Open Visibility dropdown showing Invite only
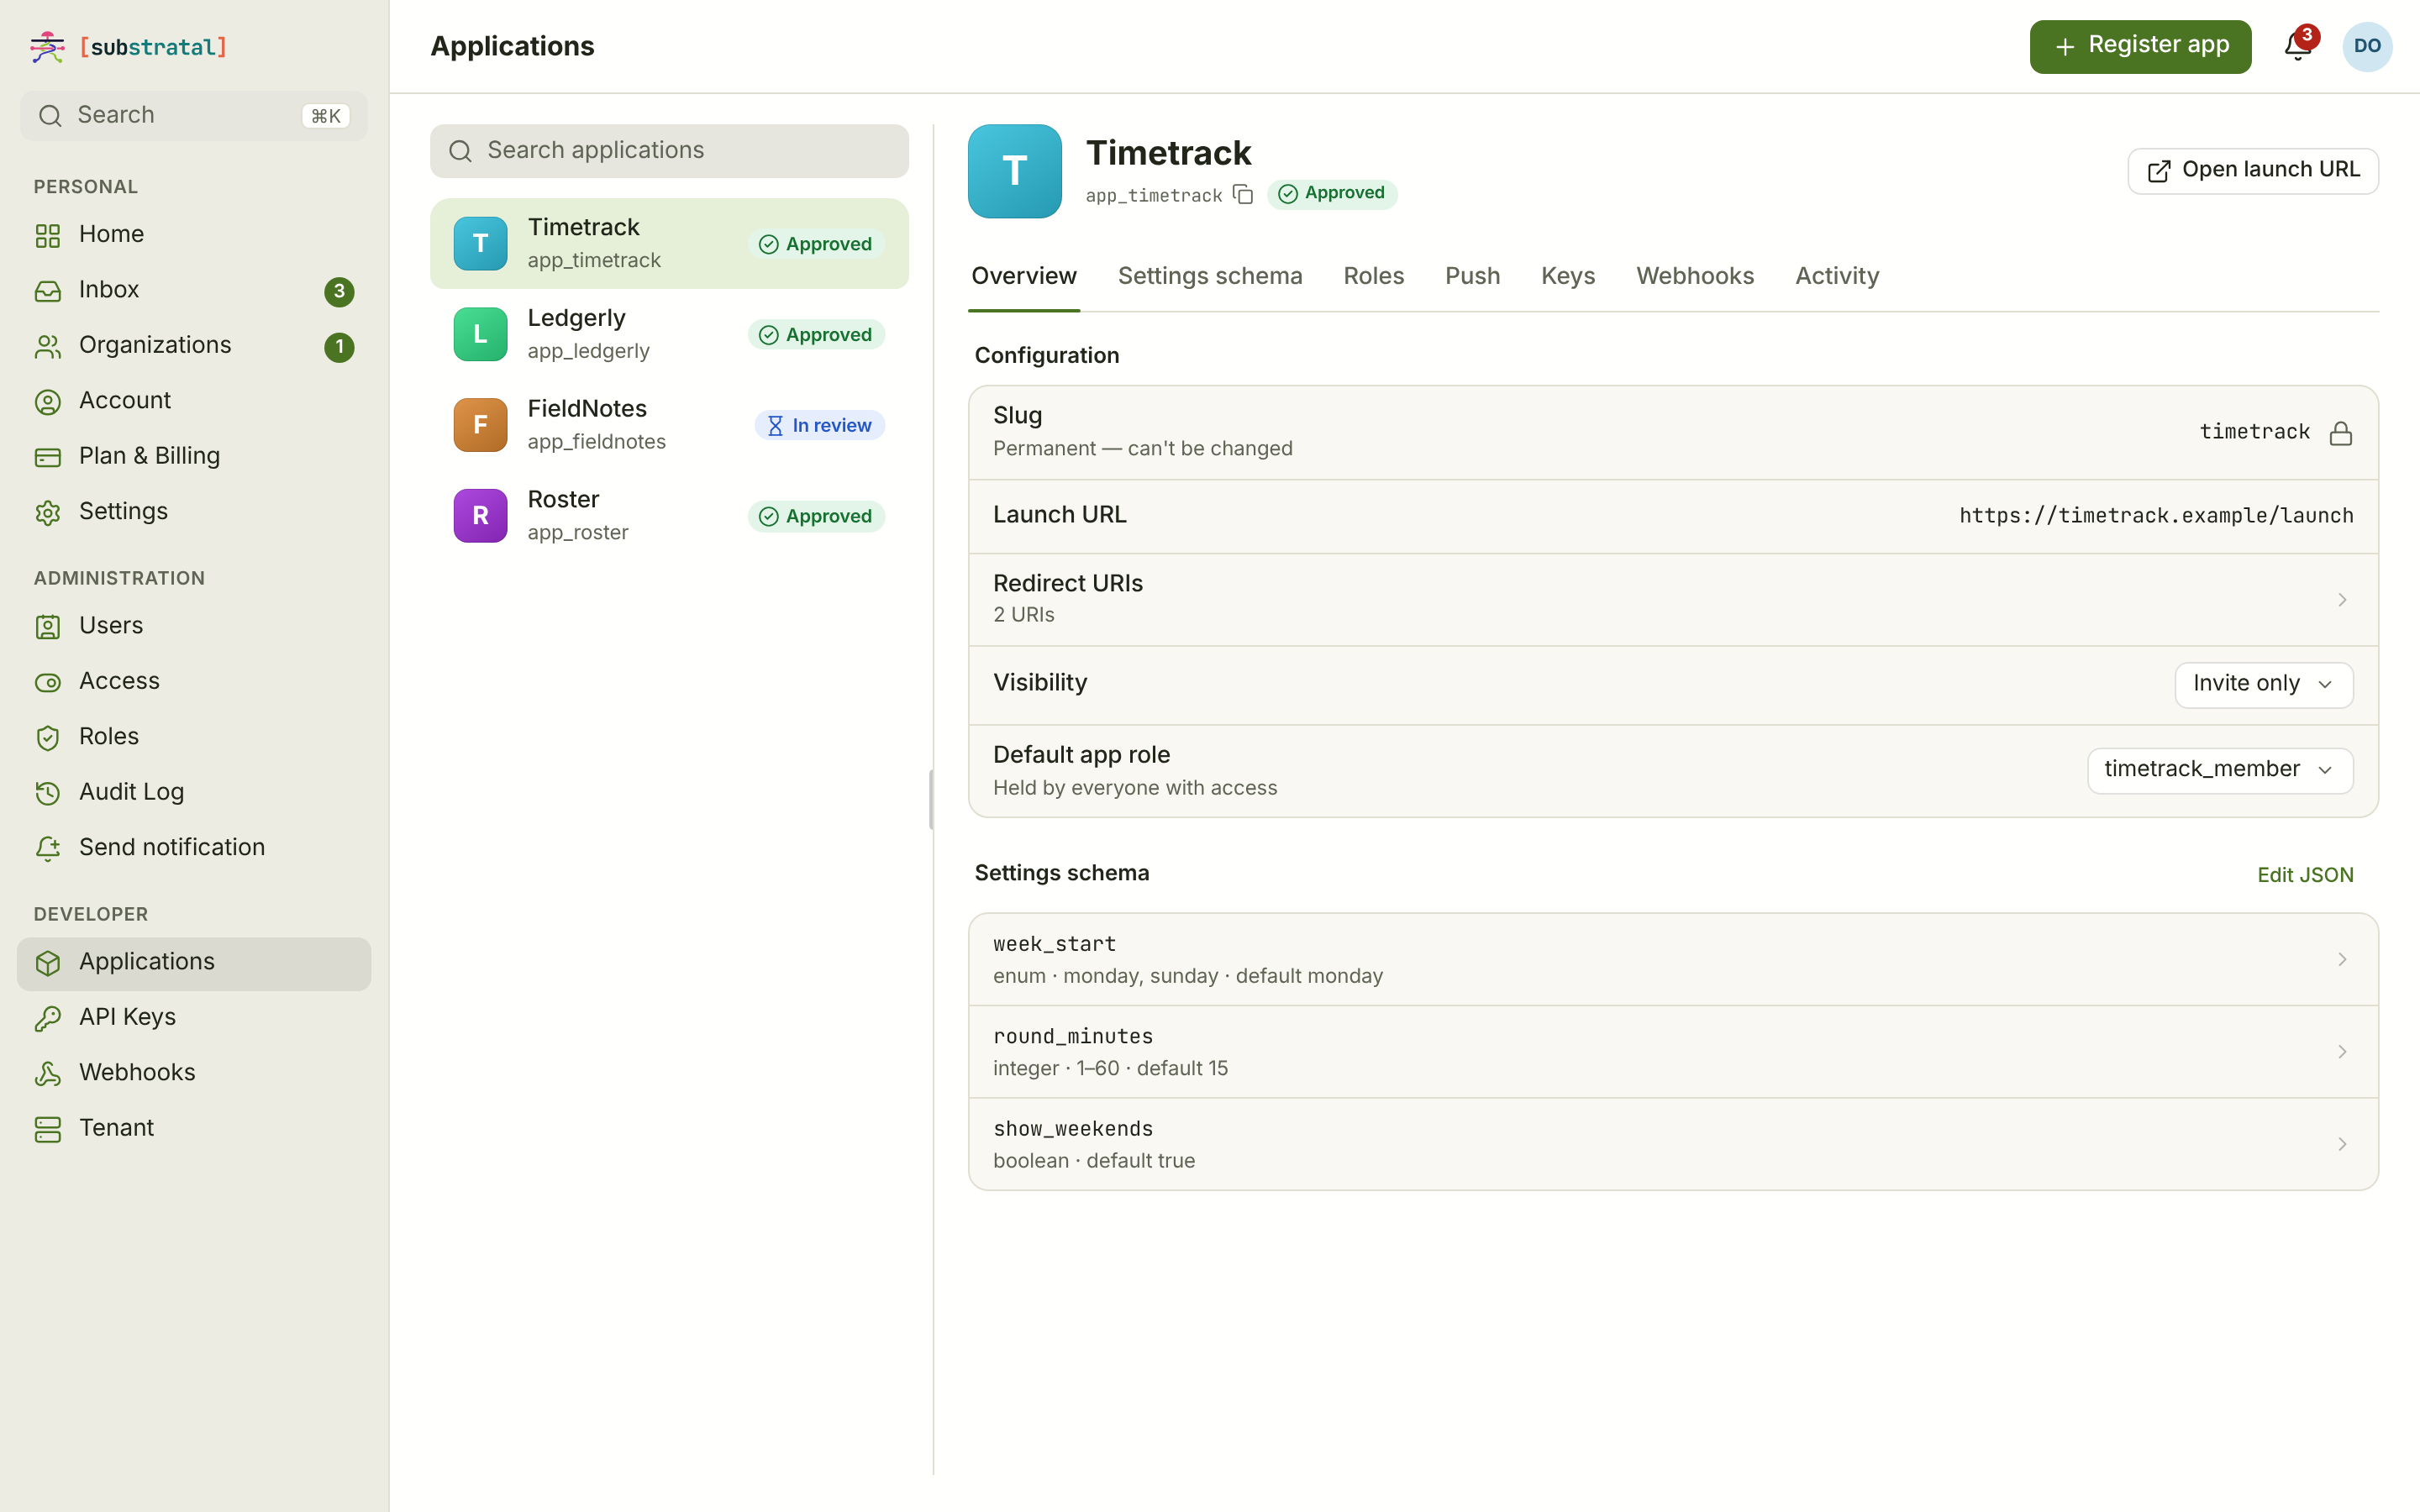The width and height of the screenshot is (2420, 1512). point(2263,684)
